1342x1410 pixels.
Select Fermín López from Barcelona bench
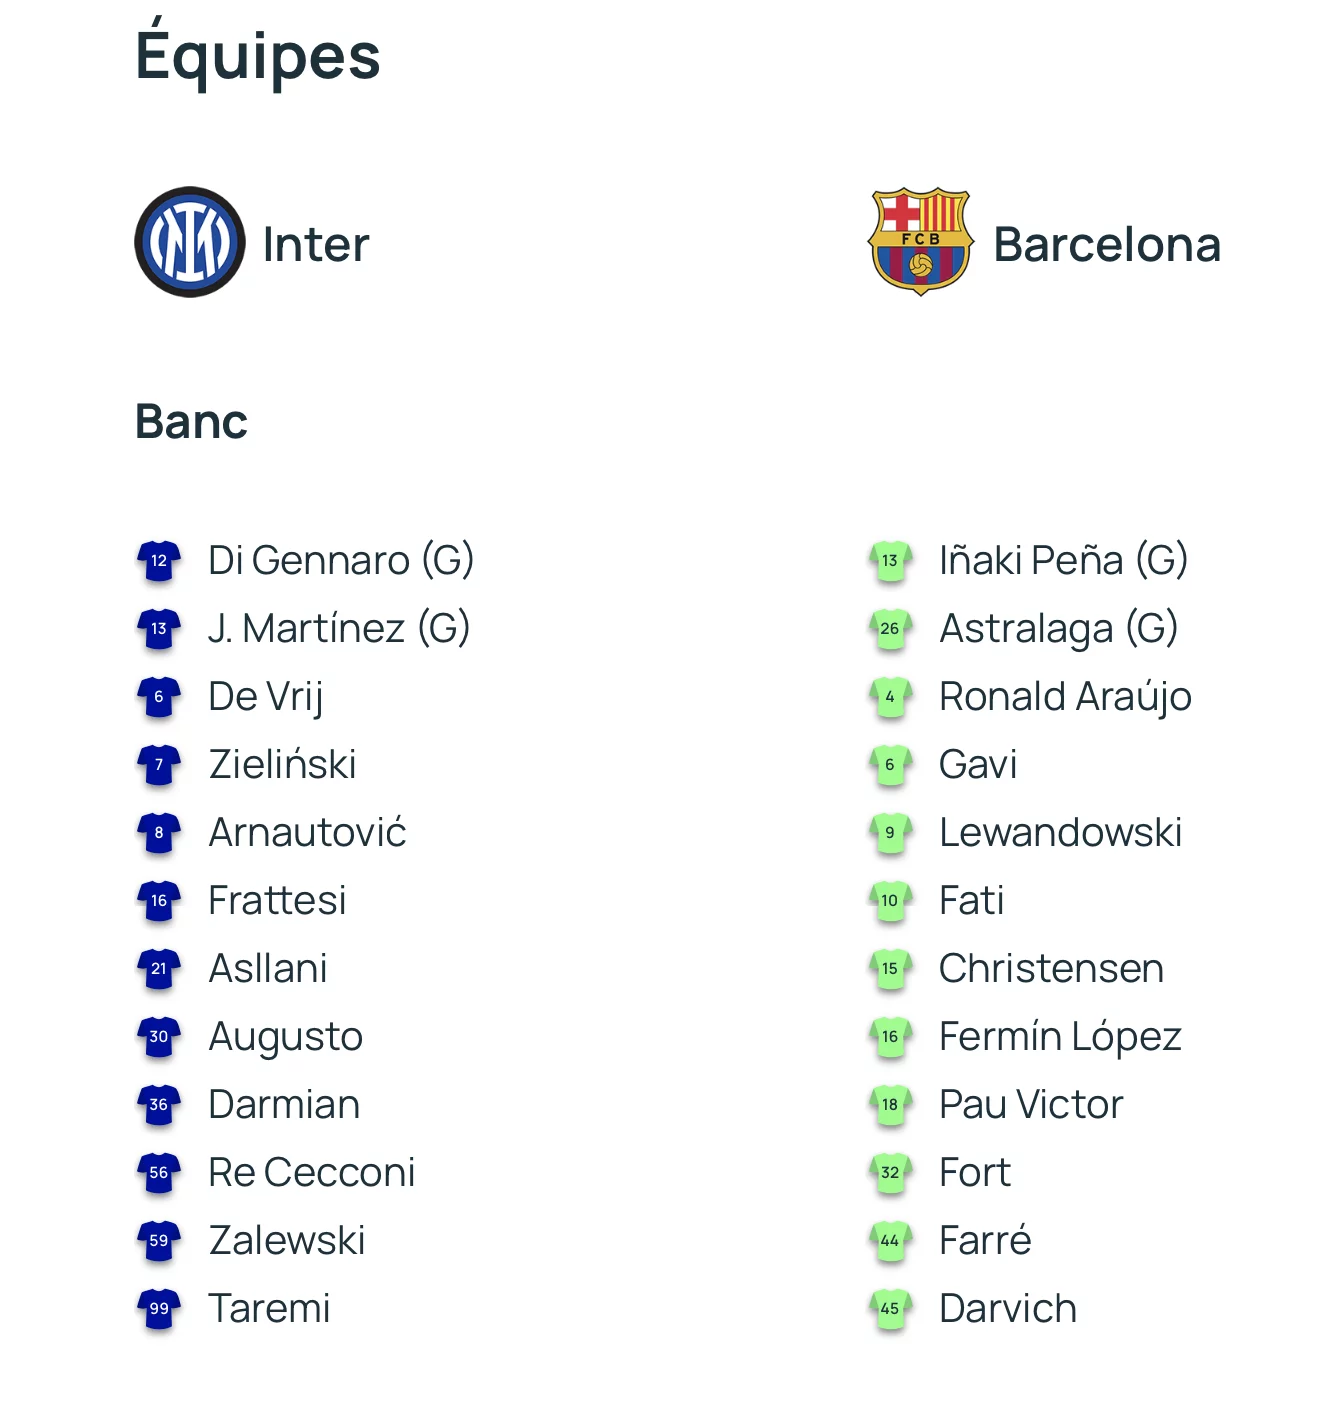(x=1061, y=1037)
